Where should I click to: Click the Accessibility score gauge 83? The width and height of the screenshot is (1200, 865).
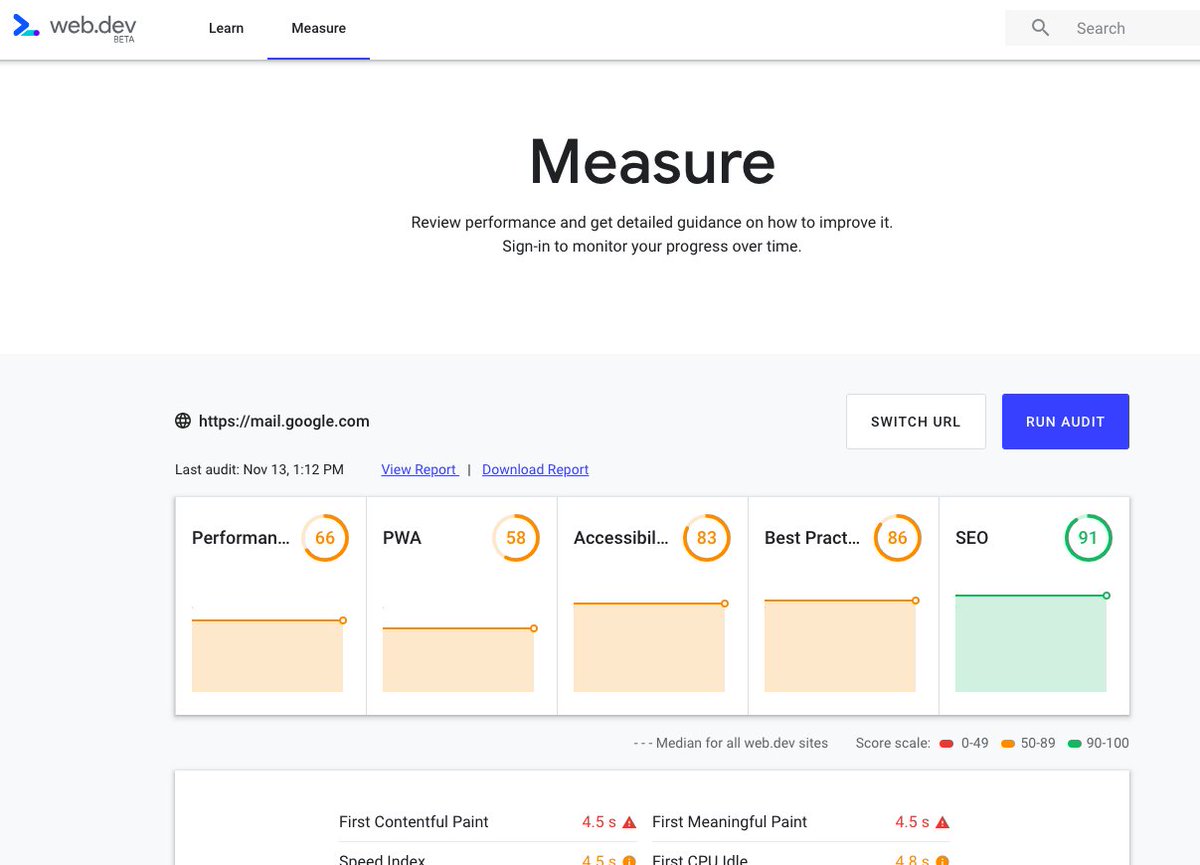[707, 538]
